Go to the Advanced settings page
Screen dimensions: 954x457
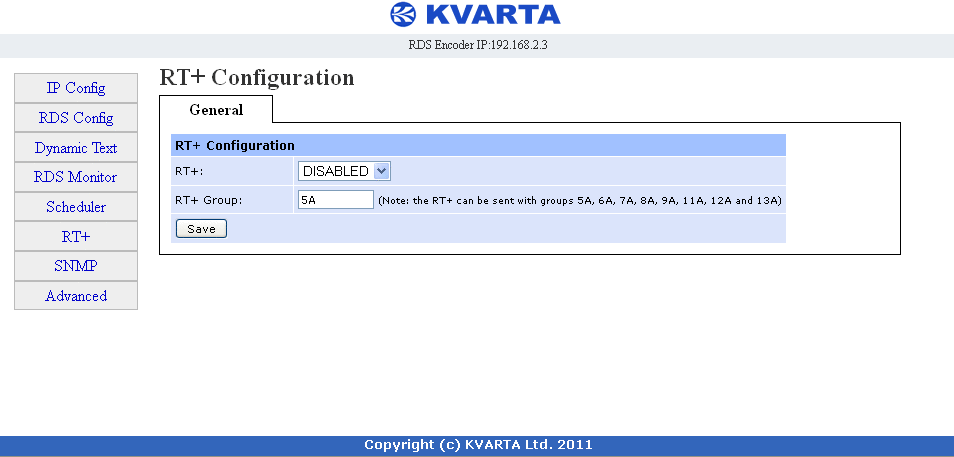[76, 296]
